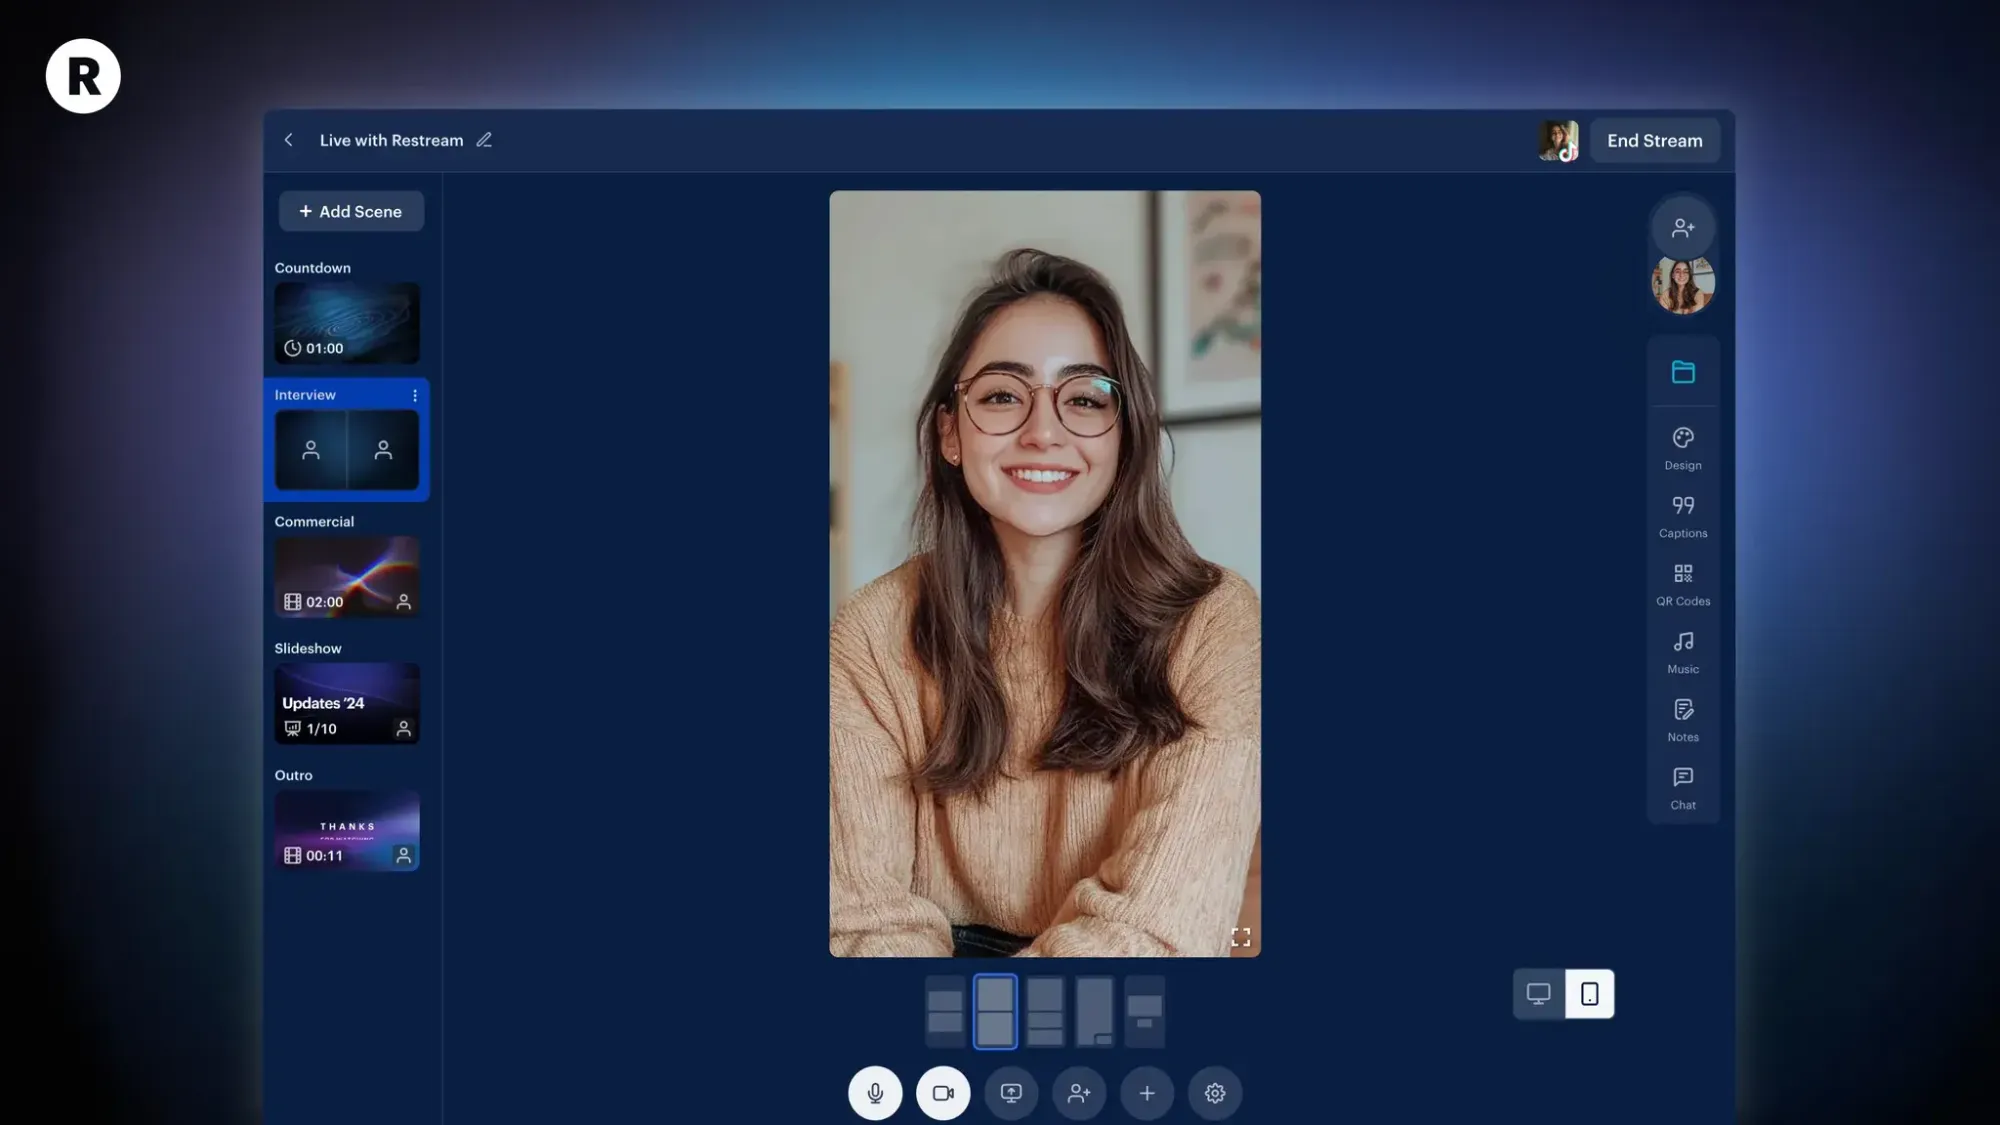The width and height of the screenshot is (2000, 1125).
Task: Edit stream title with pencil icon
Action: 484,140
